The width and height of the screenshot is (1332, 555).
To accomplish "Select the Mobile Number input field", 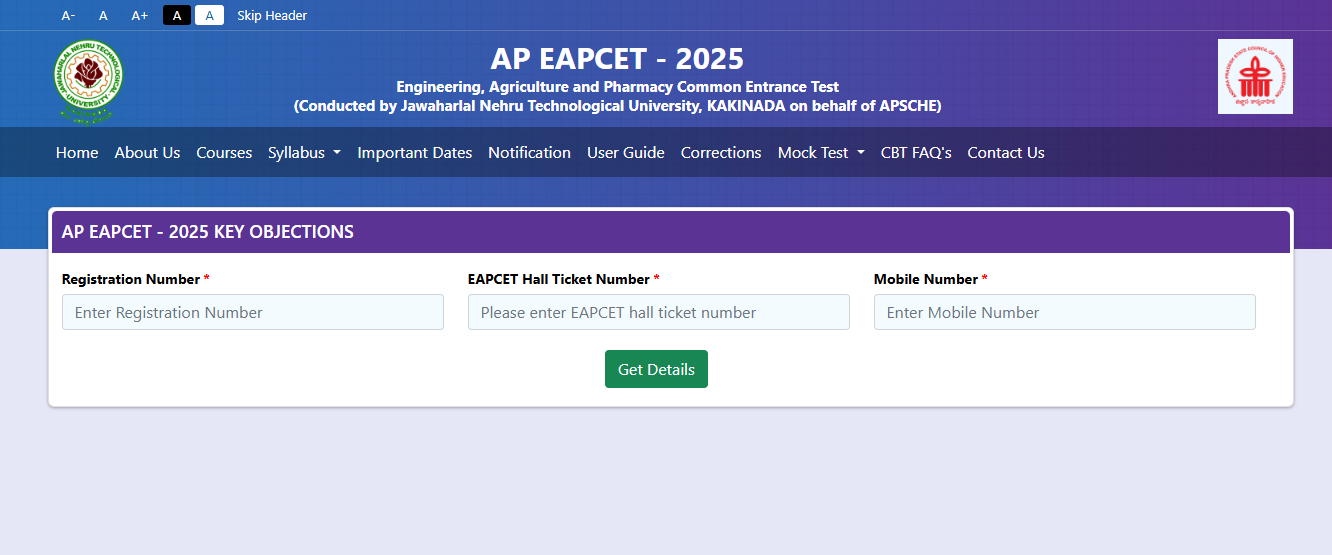I will [x=1065, y=312].
